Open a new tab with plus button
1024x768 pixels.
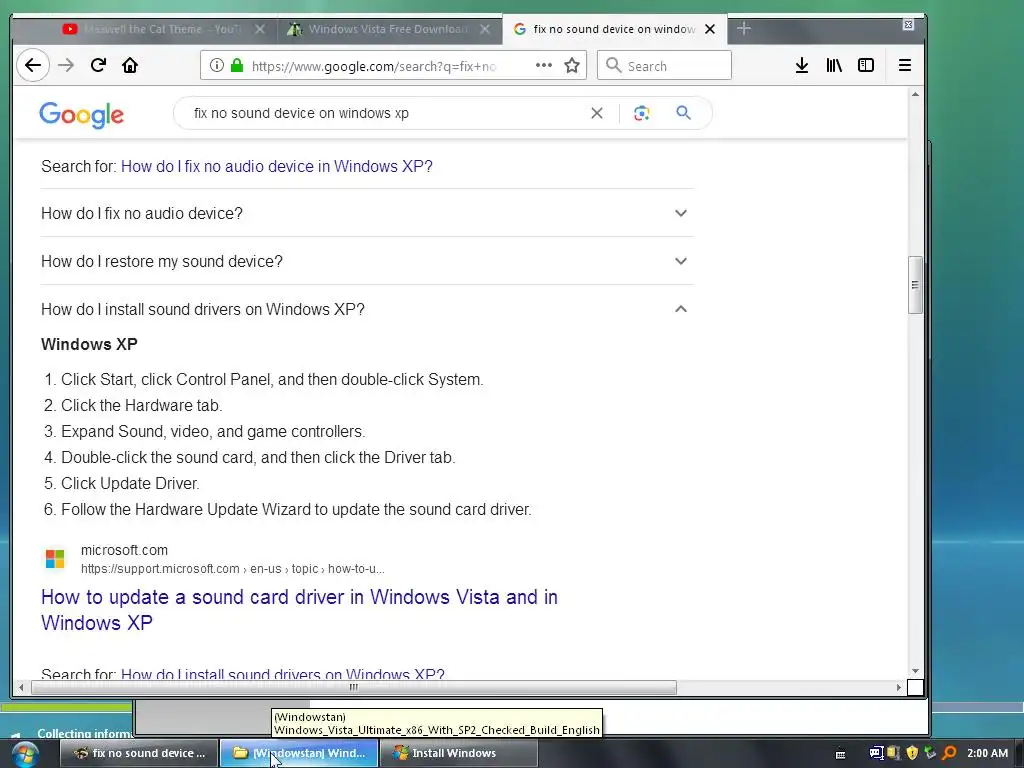coord(744,29)
